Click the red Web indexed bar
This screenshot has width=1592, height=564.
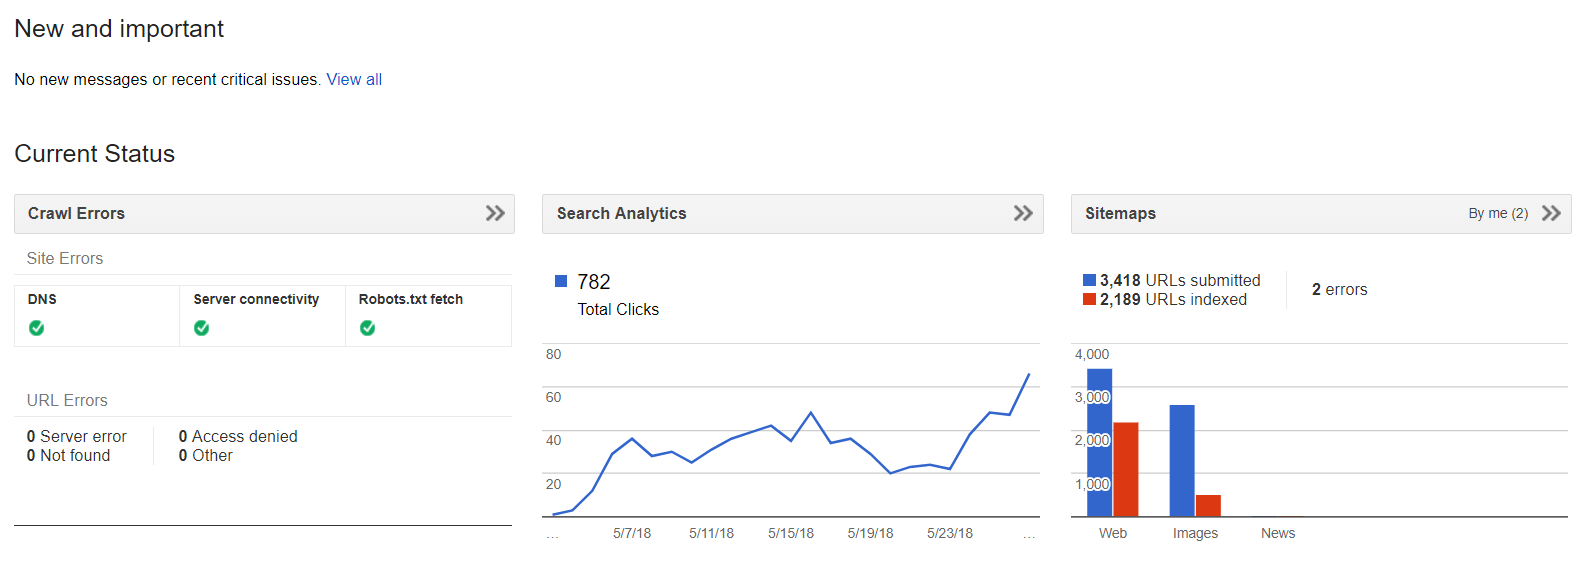click(1126, 469)
